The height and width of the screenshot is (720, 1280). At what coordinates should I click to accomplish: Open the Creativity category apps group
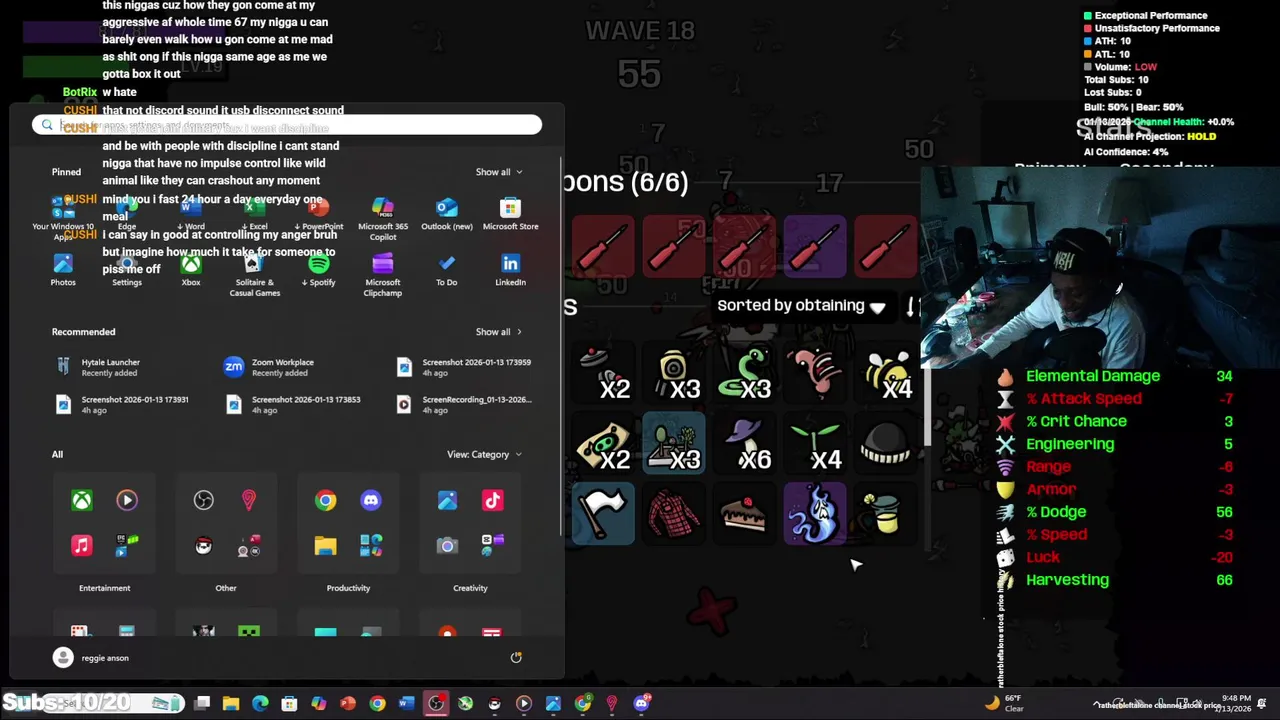point(470,524)
